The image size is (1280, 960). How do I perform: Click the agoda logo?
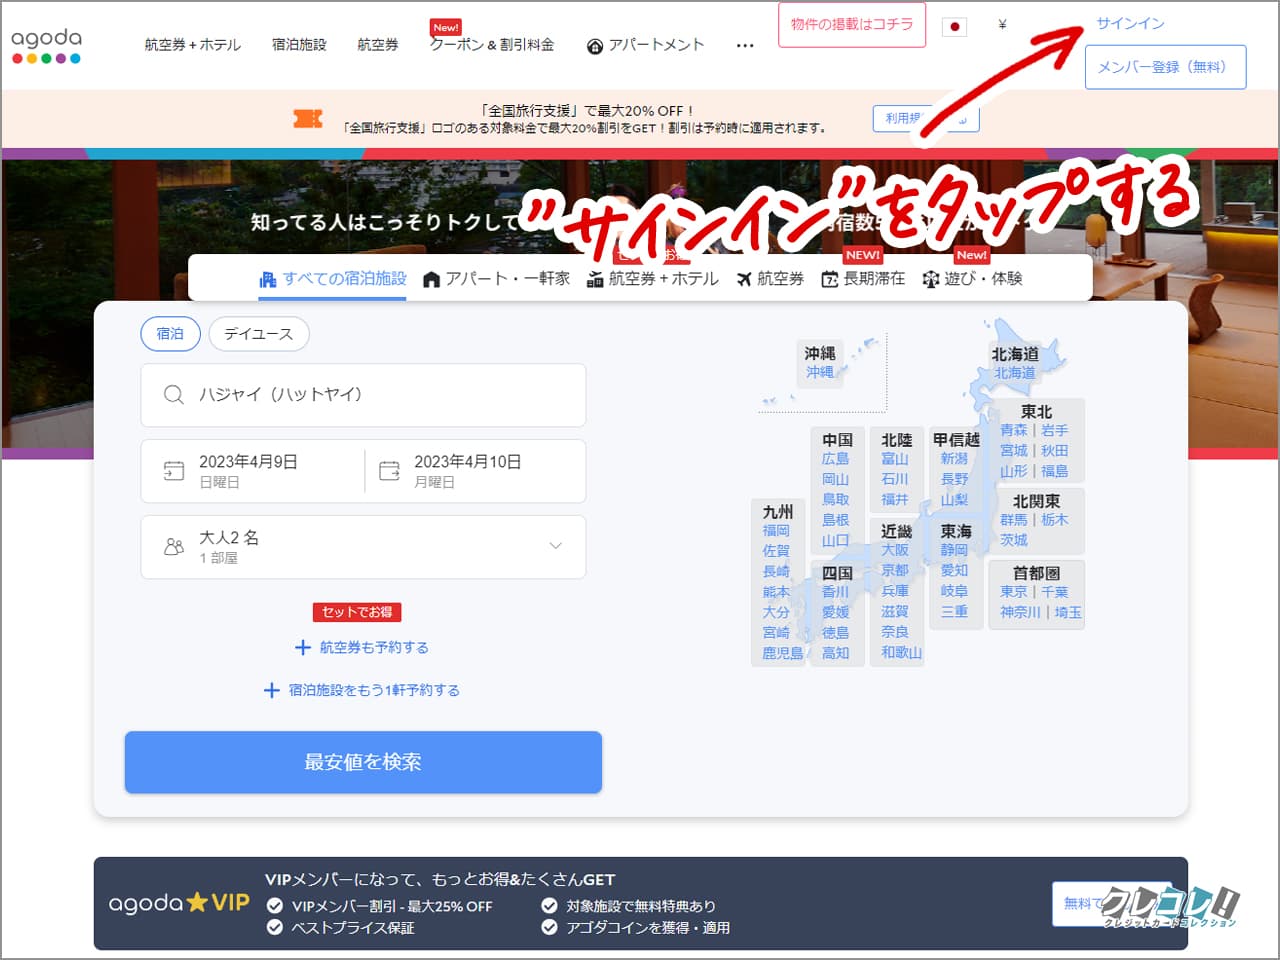click(46, 45)
